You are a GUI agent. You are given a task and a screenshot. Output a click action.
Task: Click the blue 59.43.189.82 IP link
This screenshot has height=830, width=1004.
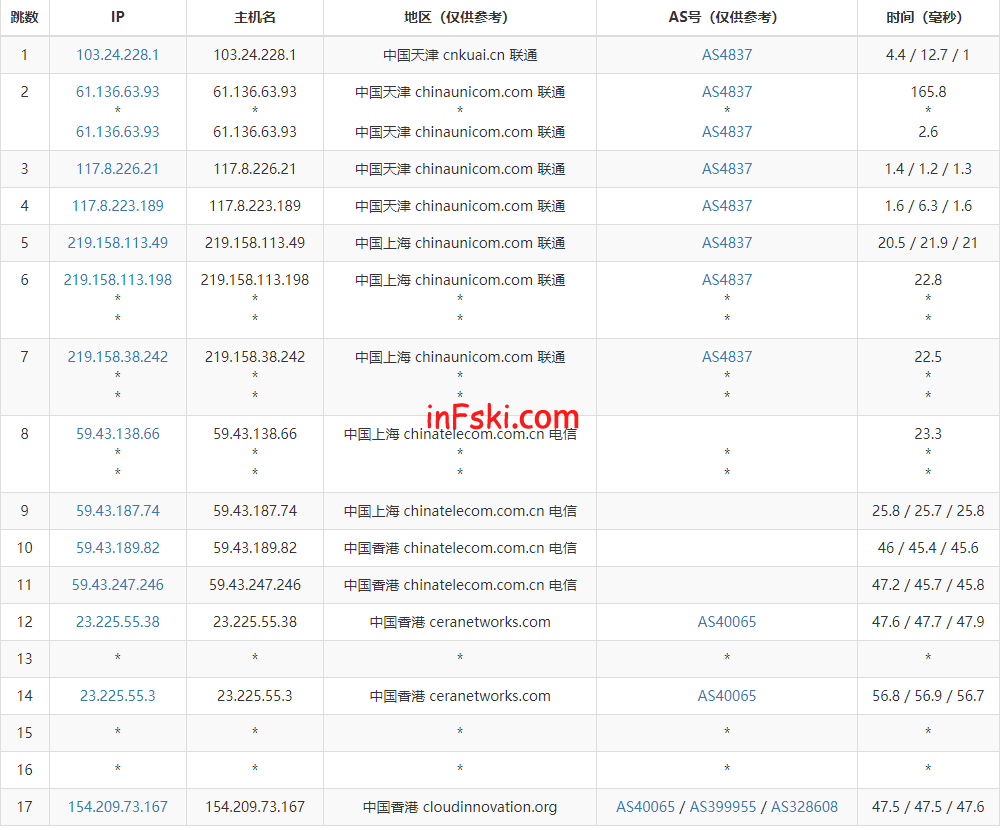pyautogui.click(x=117, y=548)
